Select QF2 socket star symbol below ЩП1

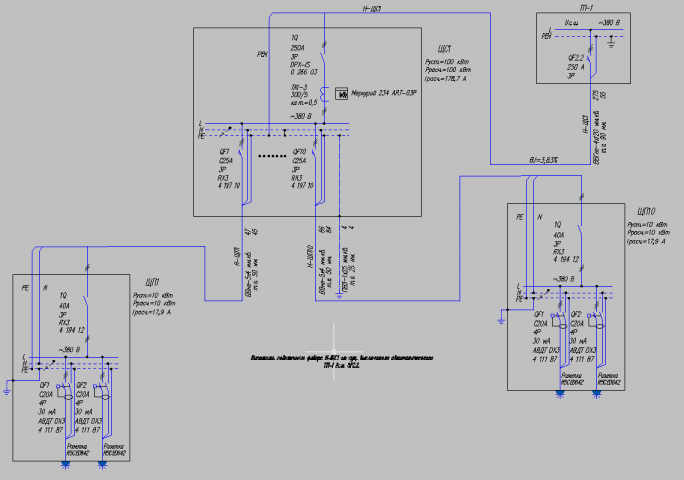[x=102, y=465]
